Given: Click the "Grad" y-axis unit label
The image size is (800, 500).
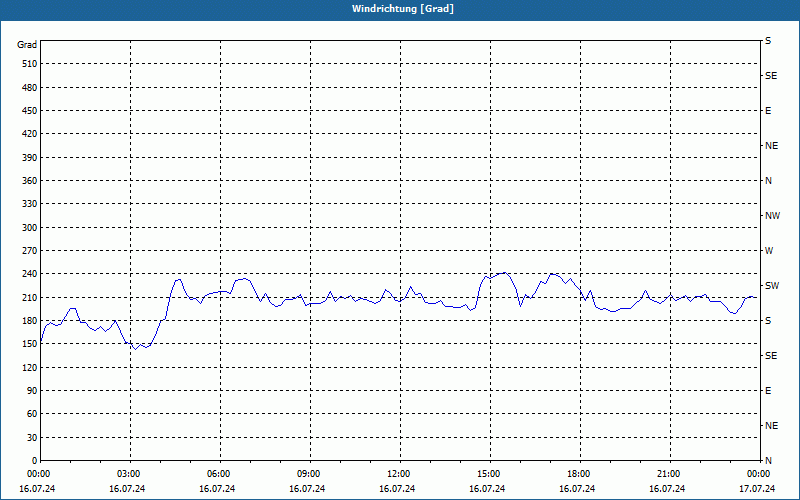Looking at the screenshot, I should (27, 45).
